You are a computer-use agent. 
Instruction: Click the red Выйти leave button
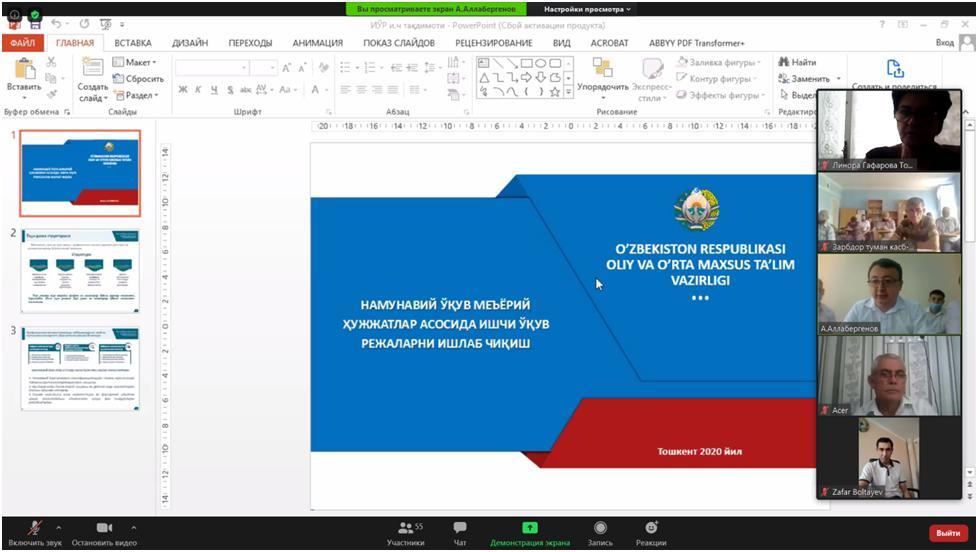click(x=948, y=533)
